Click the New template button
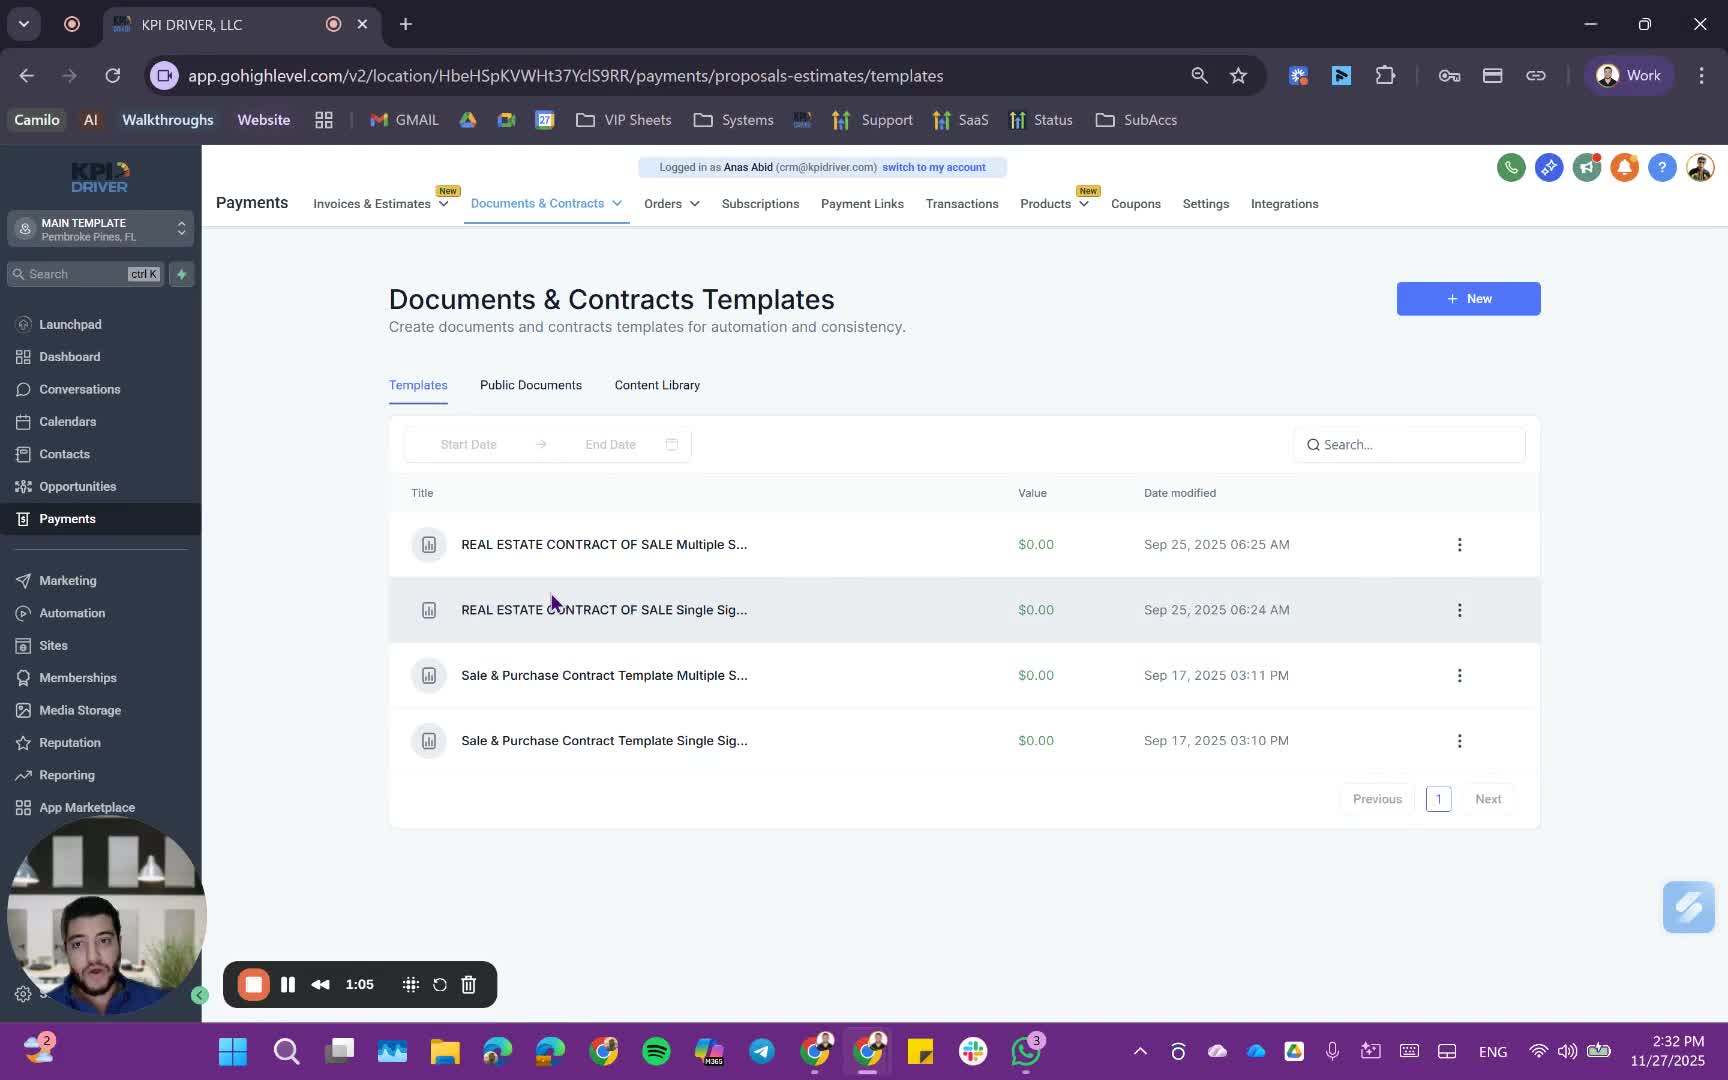Viewport: 1728px width, 1080px height. (x=1469, y=299)
